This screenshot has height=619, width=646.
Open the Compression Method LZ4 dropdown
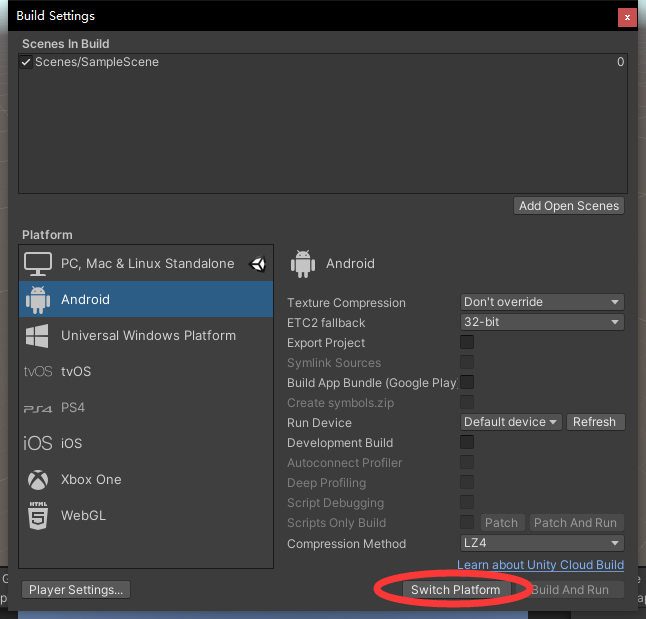(542, 543)
